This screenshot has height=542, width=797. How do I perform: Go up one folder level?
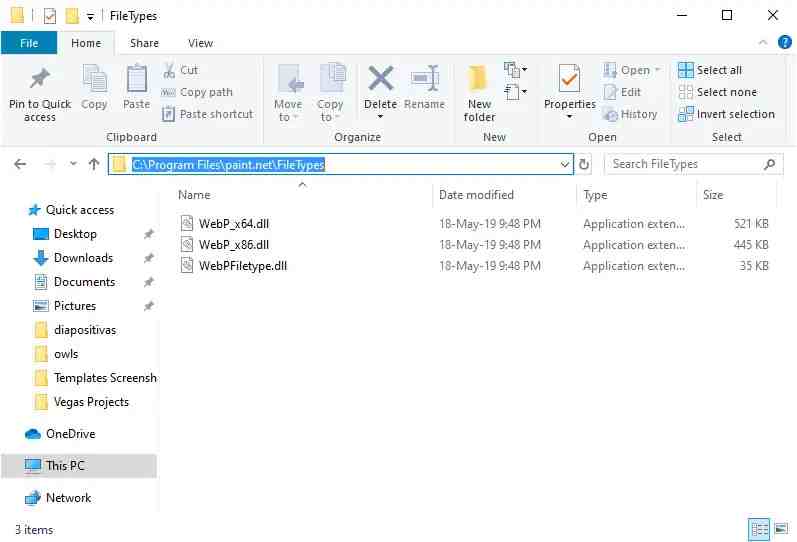[94, 164]
